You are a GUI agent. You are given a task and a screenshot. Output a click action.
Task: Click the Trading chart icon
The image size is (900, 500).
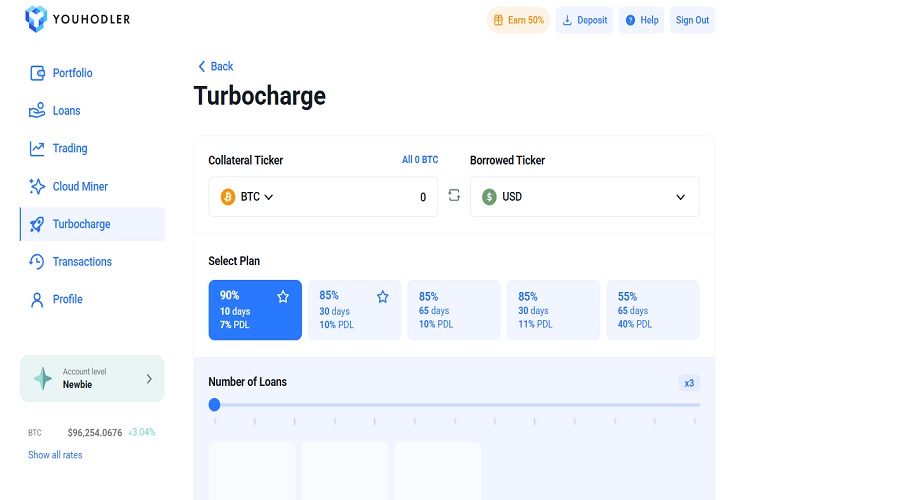37,149
